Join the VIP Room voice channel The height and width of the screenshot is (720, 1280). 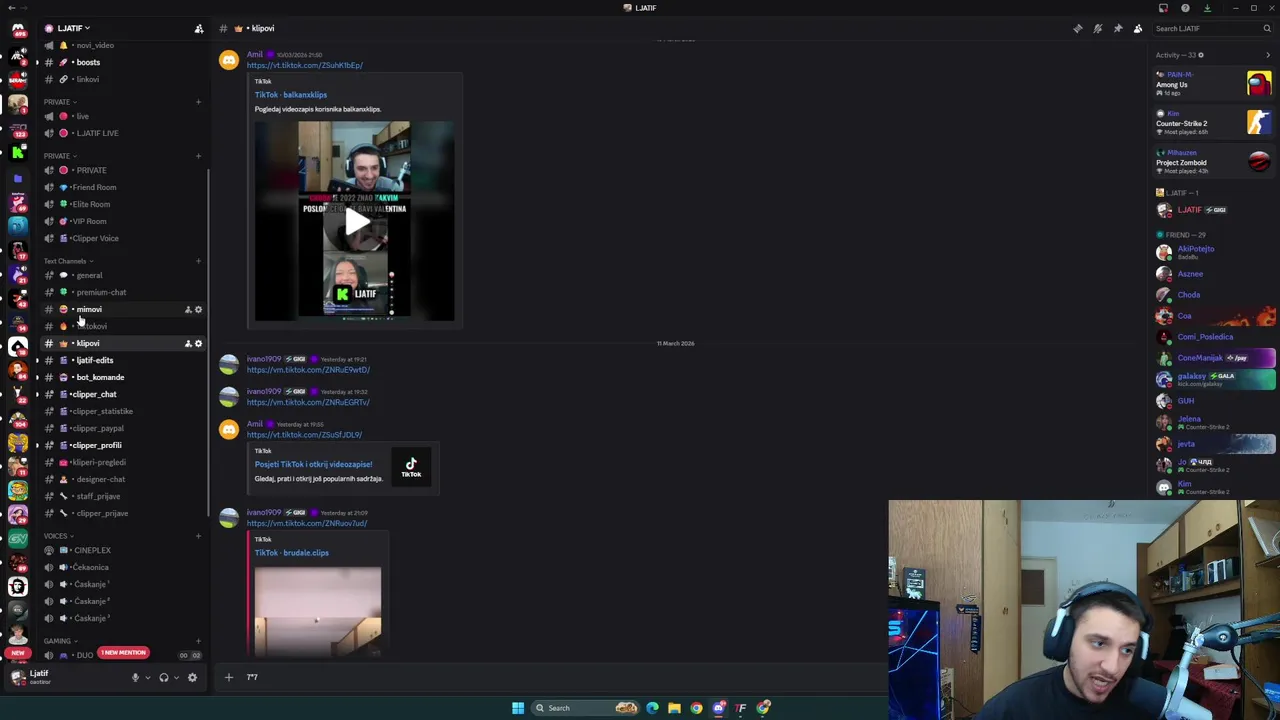122,221
